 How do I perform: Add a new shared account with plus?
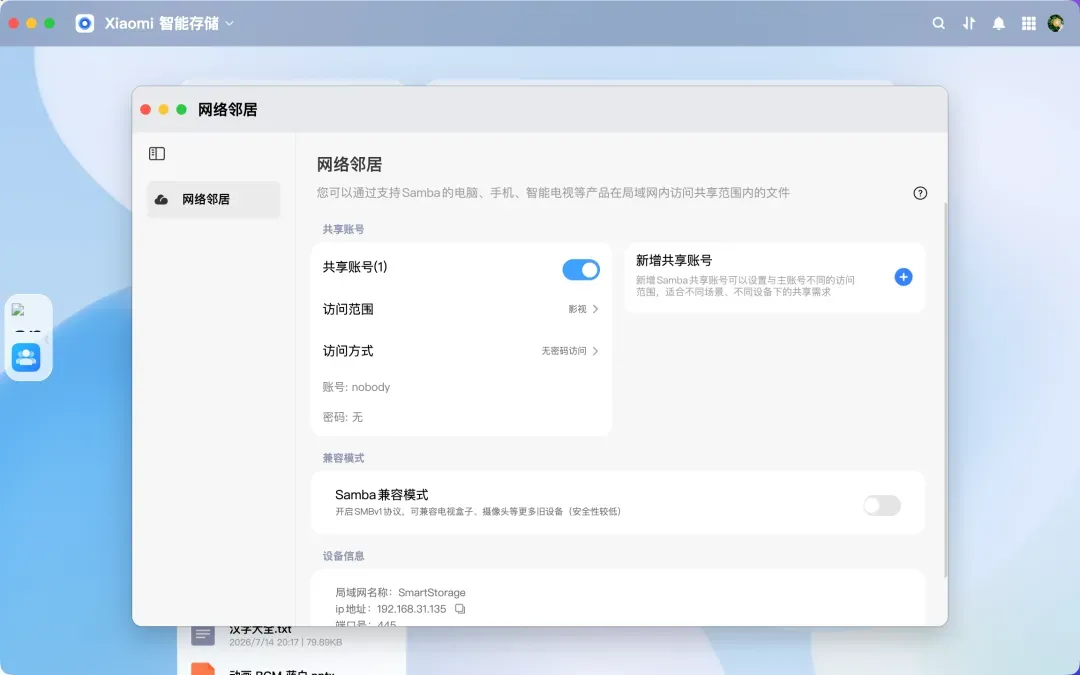pos(903,277)
